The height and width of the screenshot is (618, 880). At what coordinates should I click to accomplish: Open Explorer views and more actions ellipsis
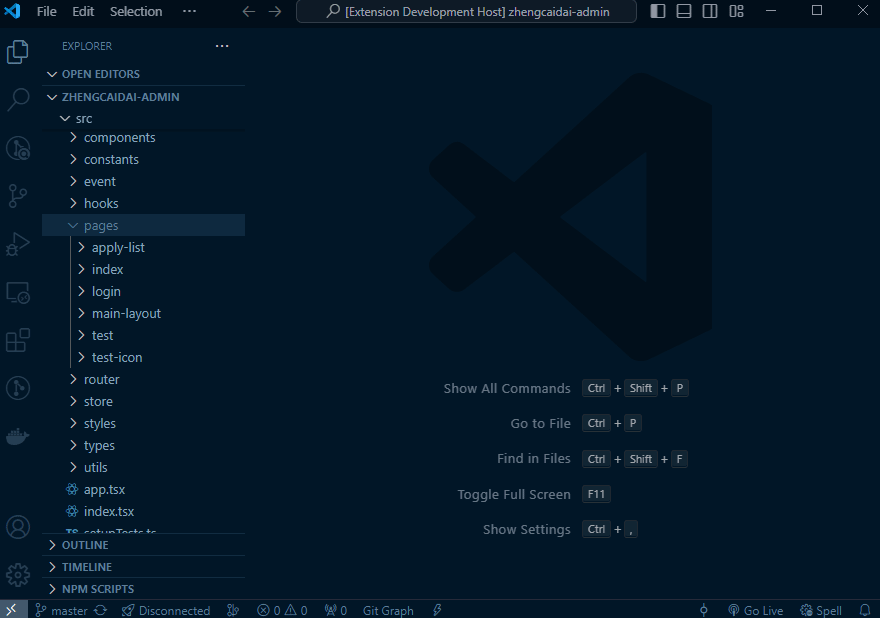pyautogui.click(x=222, y=46)
